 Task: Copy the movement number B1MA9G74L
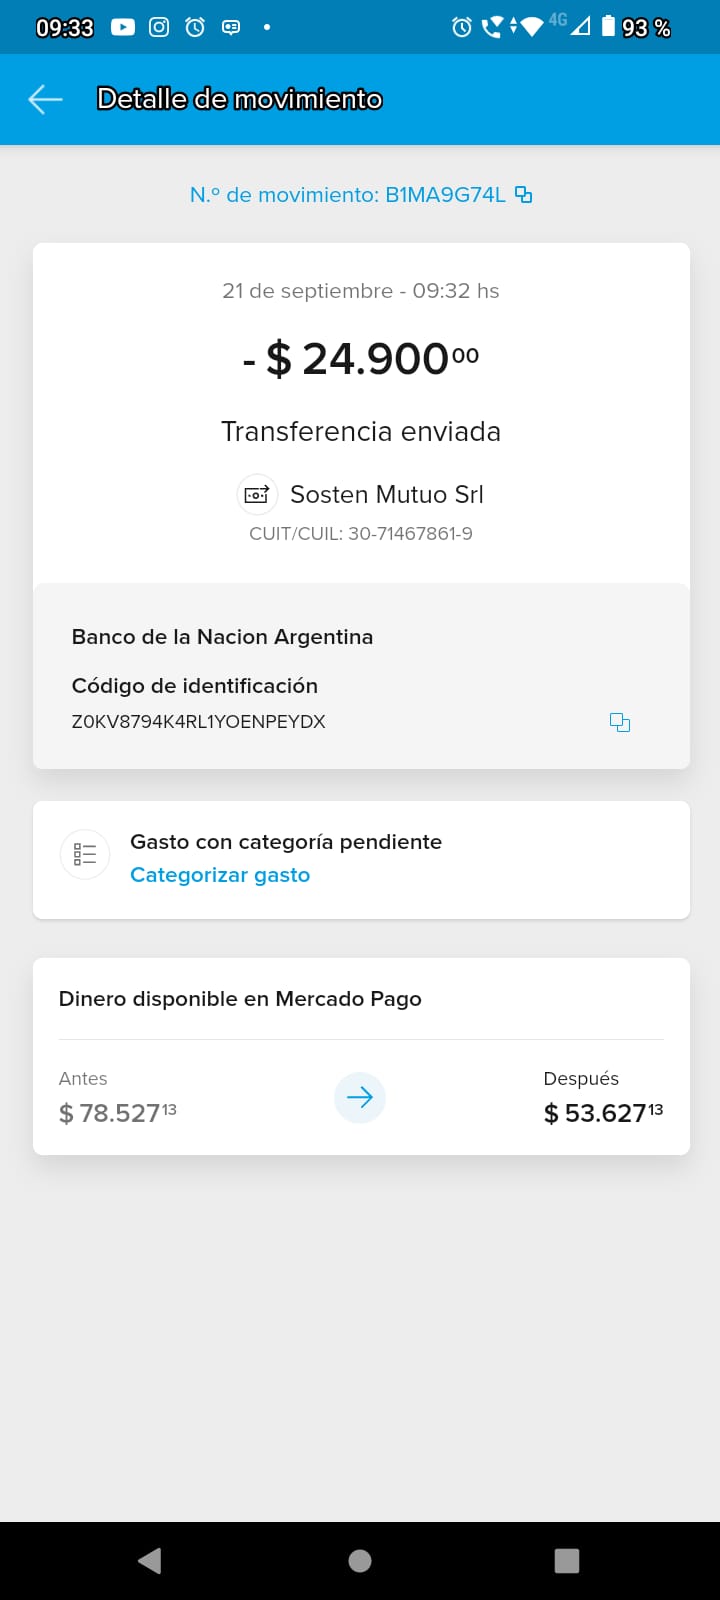point(523,195)
